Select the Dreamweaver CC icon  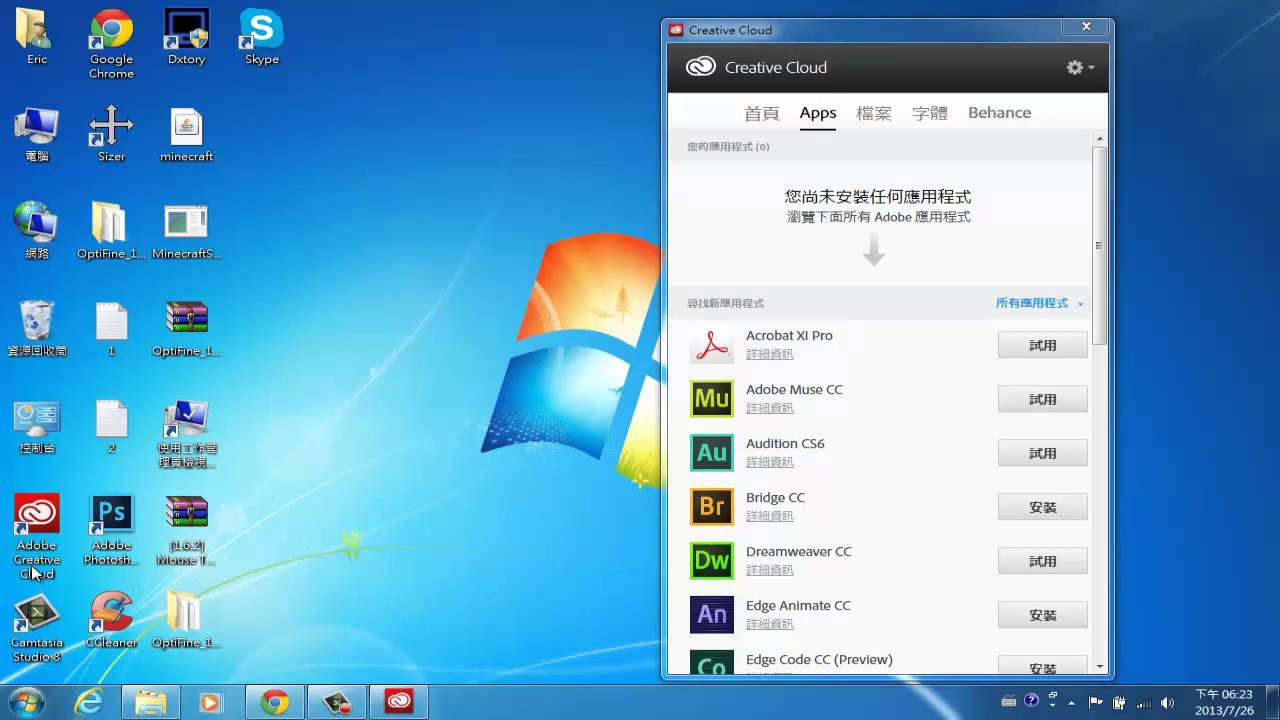point(711,561)
